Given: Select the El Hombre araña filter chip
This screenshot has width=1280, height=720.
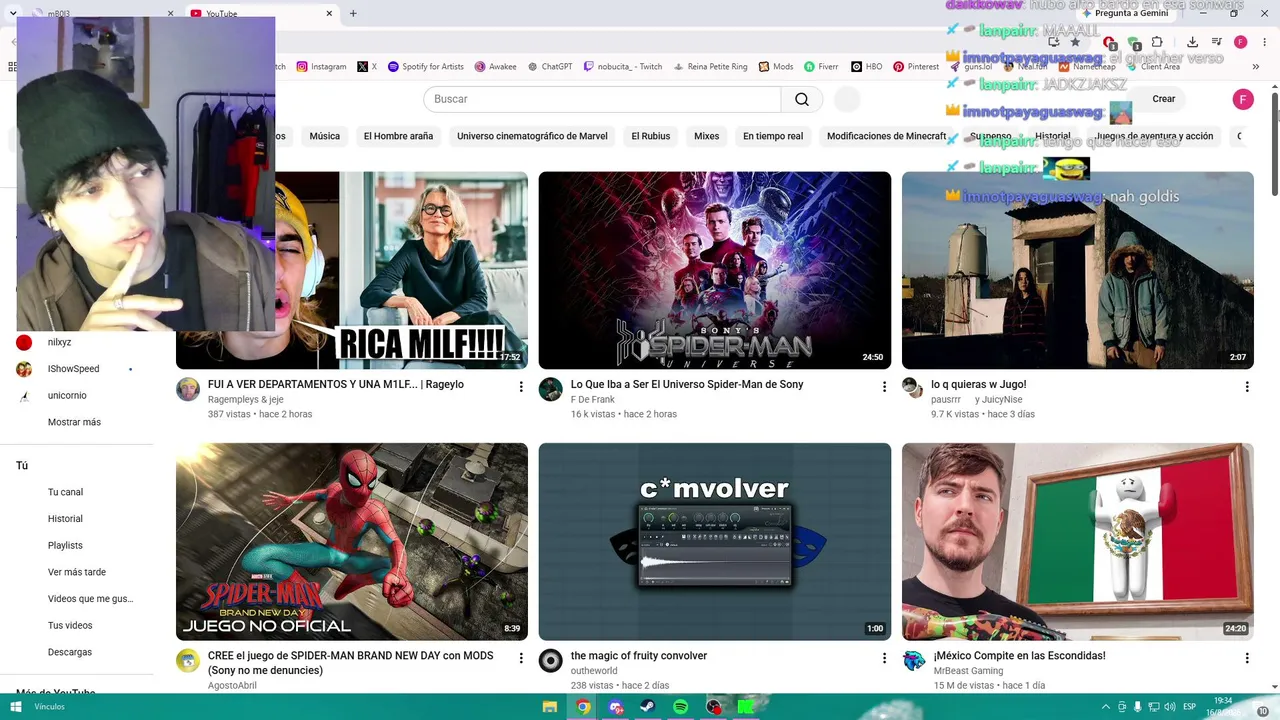Looking at the screenshot, I should click(398, 136).
